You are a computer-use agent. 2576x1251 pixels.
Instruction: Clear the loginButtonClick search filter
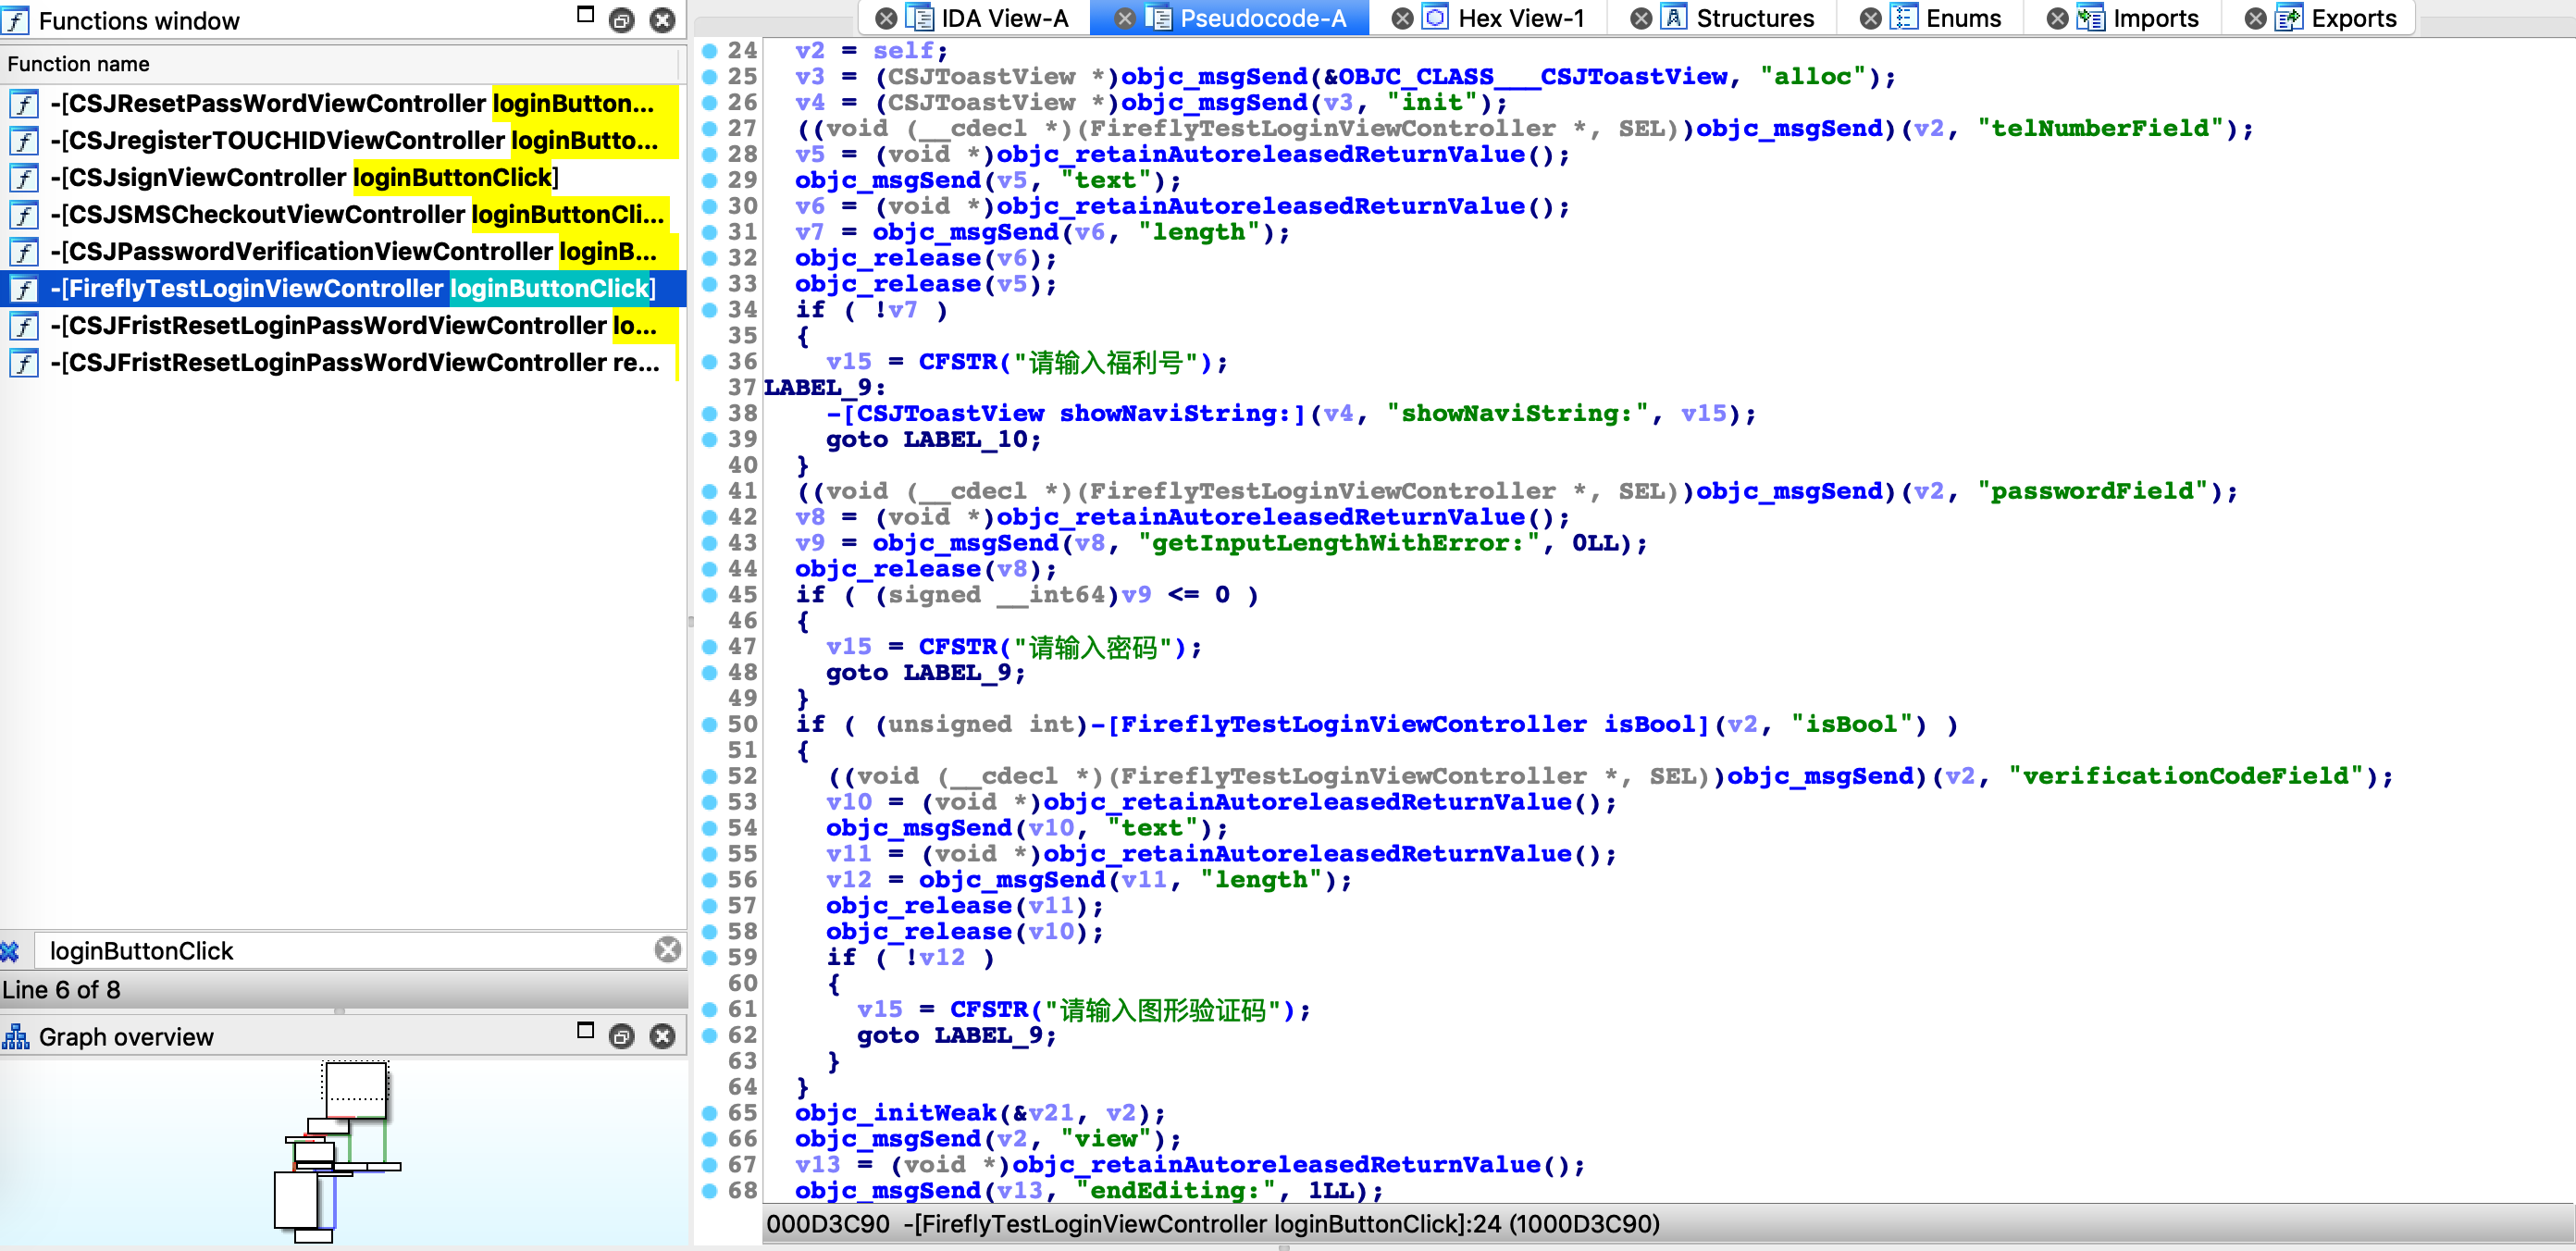click(667, 949)
